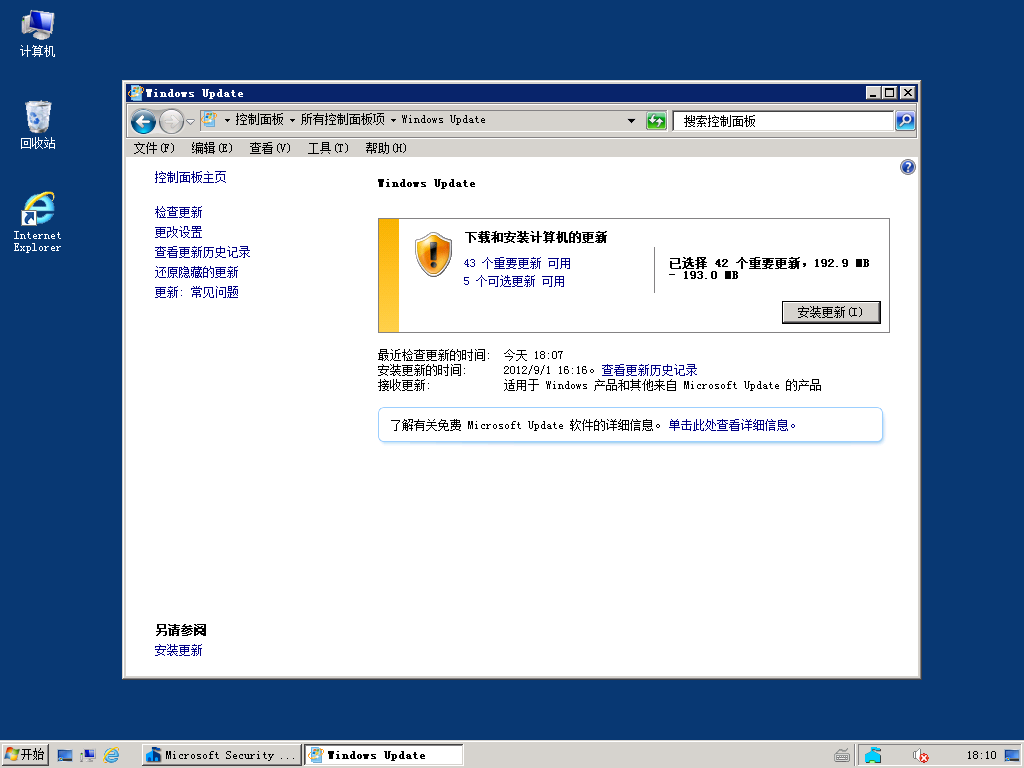Click the blue help question mark icon
The height and width of the screenshot is (768, 1024).
coord(908,167)
